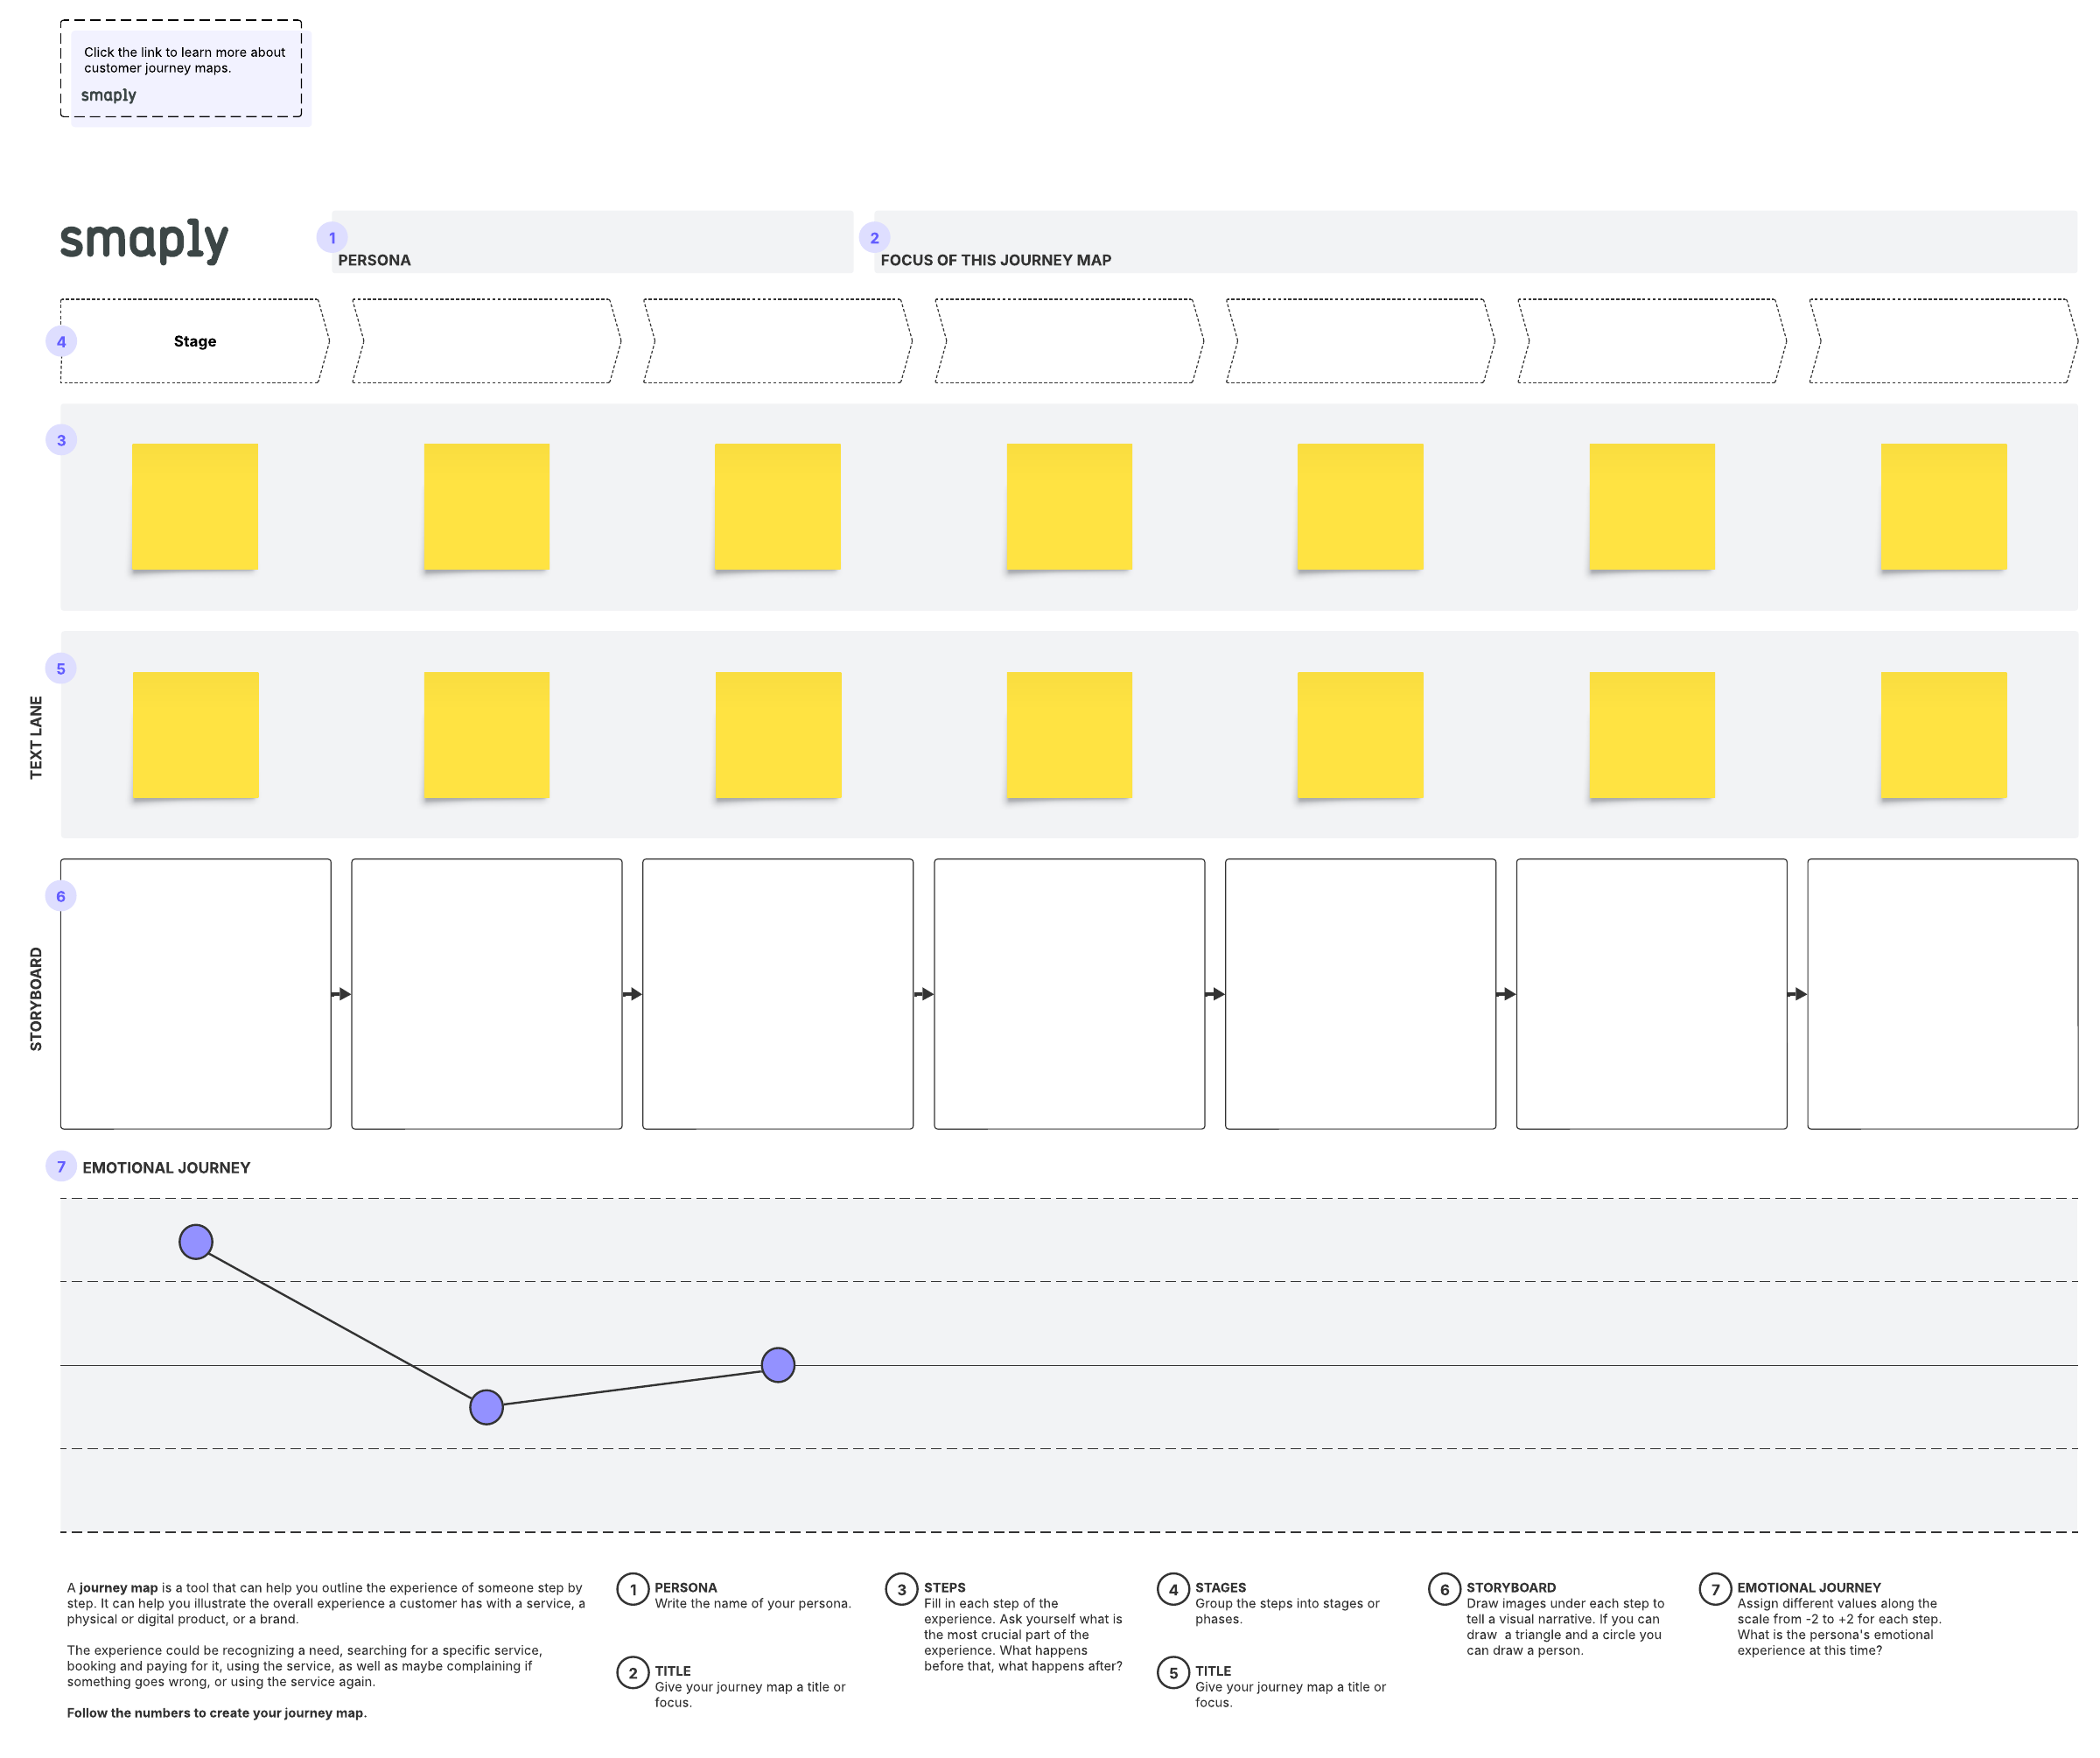Click the first yellow sticky note in steps row
Screen dimensions: 2100x1758
(194, 506)
